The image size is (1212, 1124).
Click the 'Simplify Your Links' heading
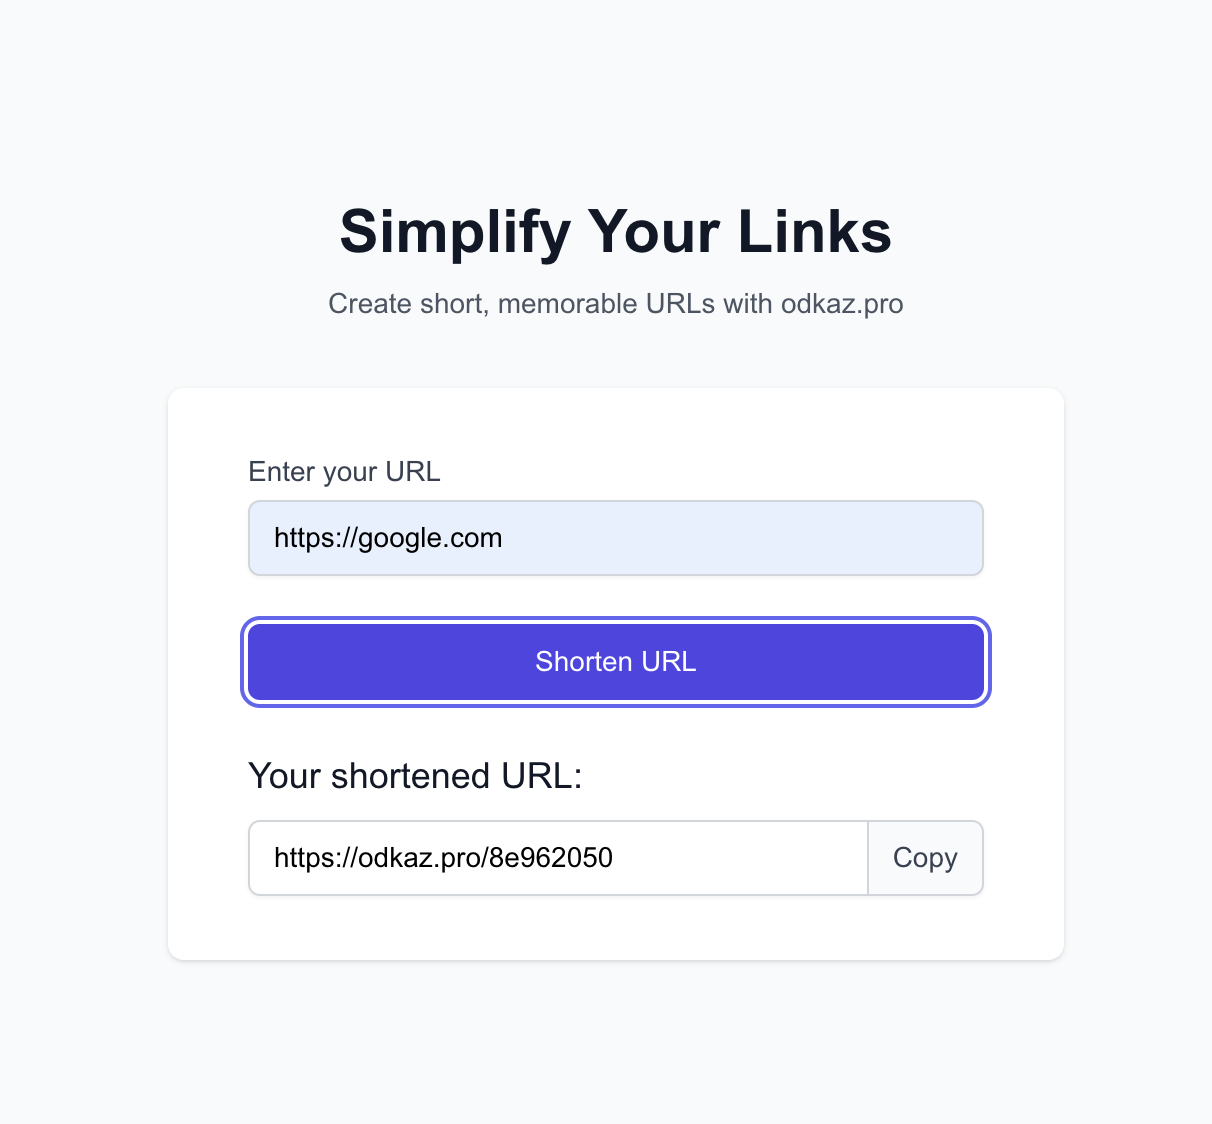(615, 232)
